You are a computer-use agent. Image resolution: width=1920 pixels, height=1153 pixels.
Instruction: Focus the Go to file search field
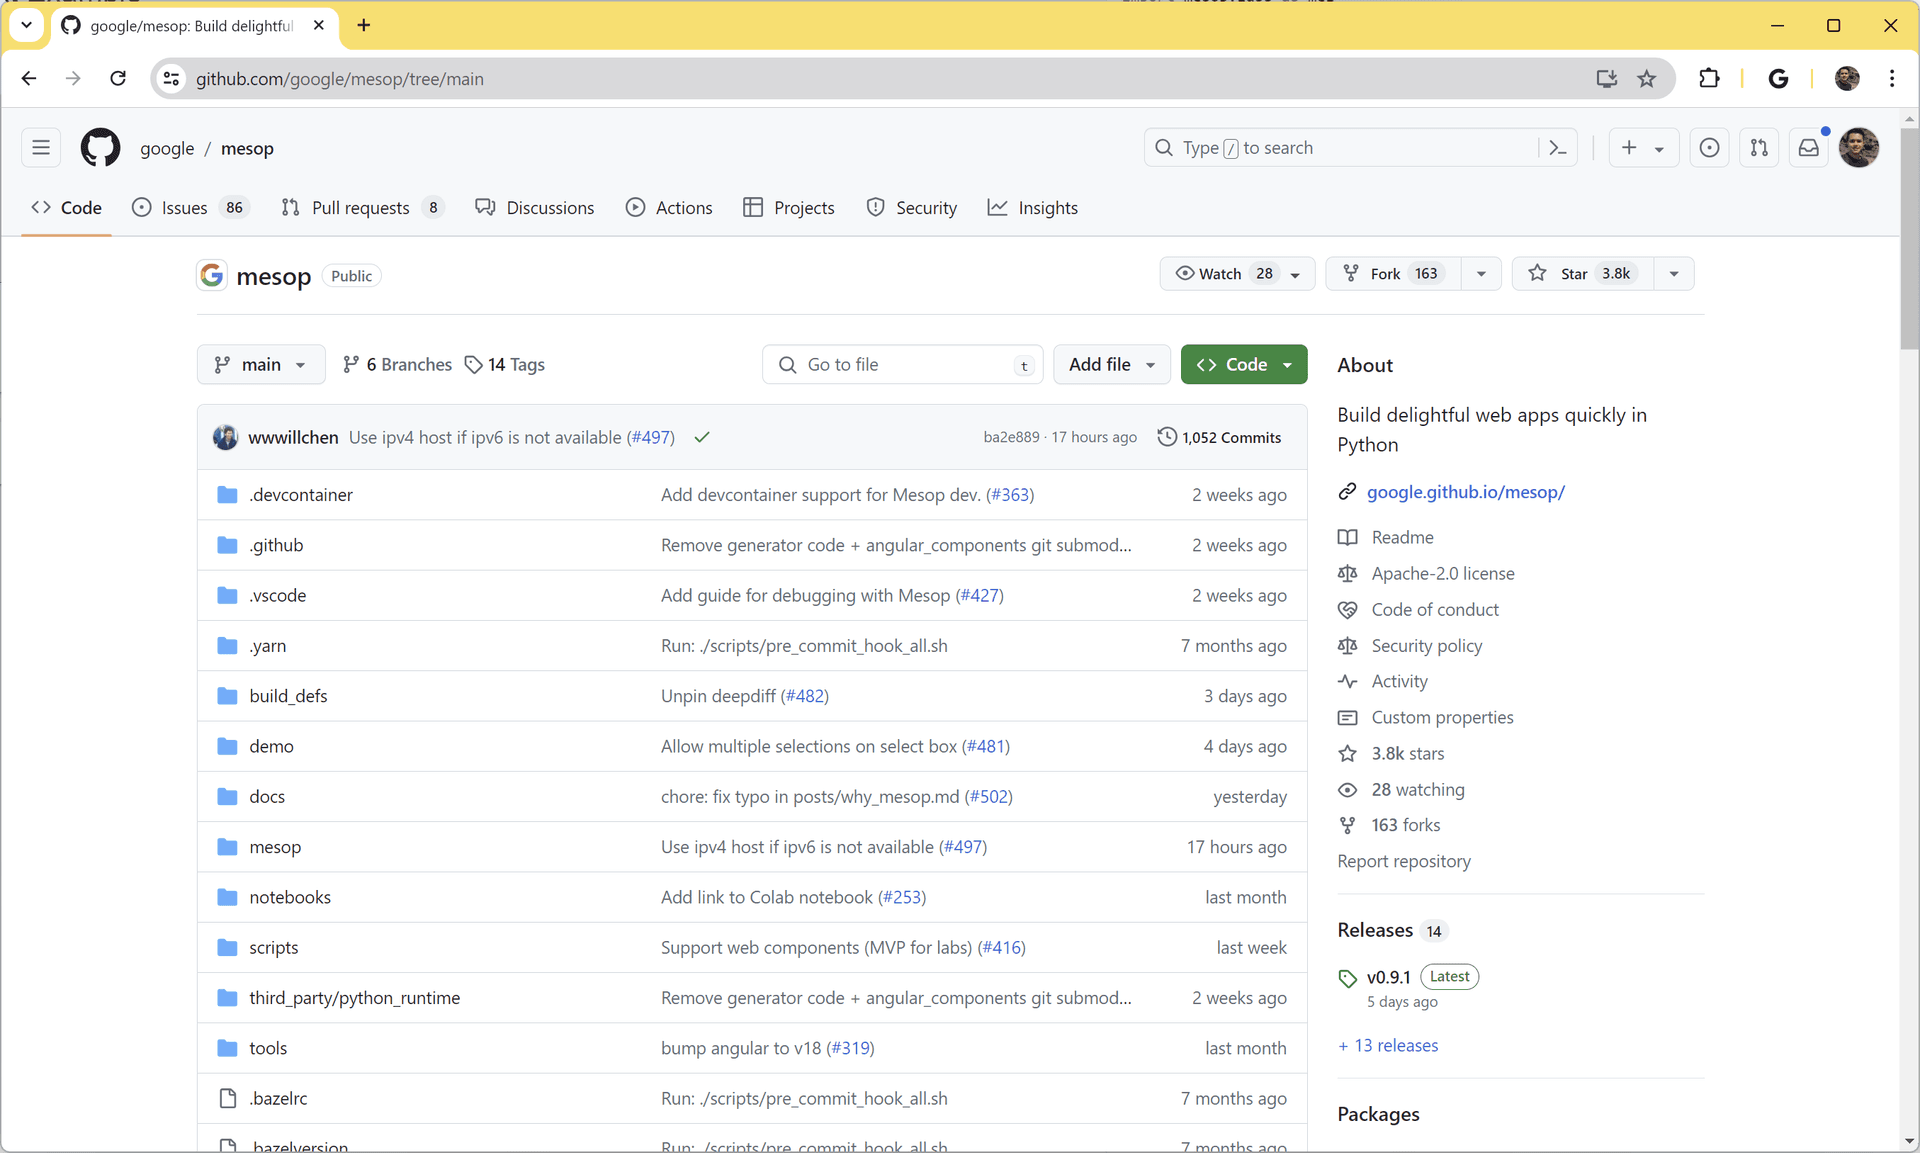click(902, 364)
